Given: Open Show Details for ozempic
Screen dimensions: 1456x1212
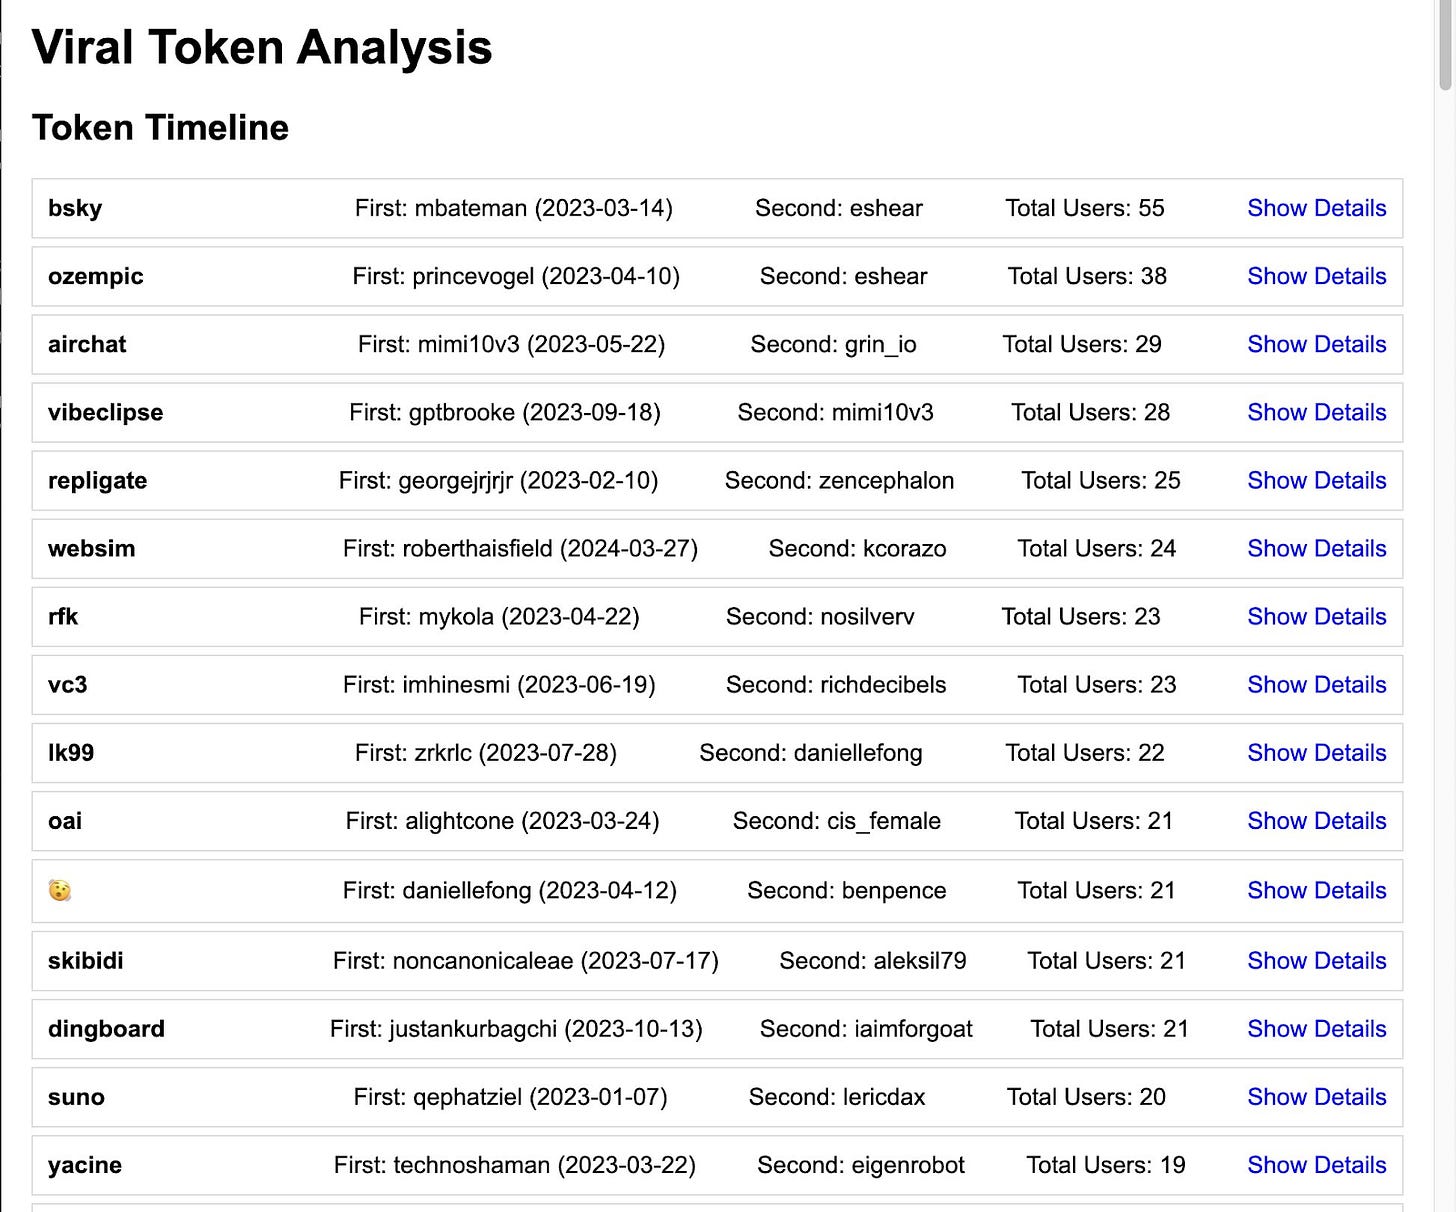Looking at the screenshot, I should (x=1316, y=276).
